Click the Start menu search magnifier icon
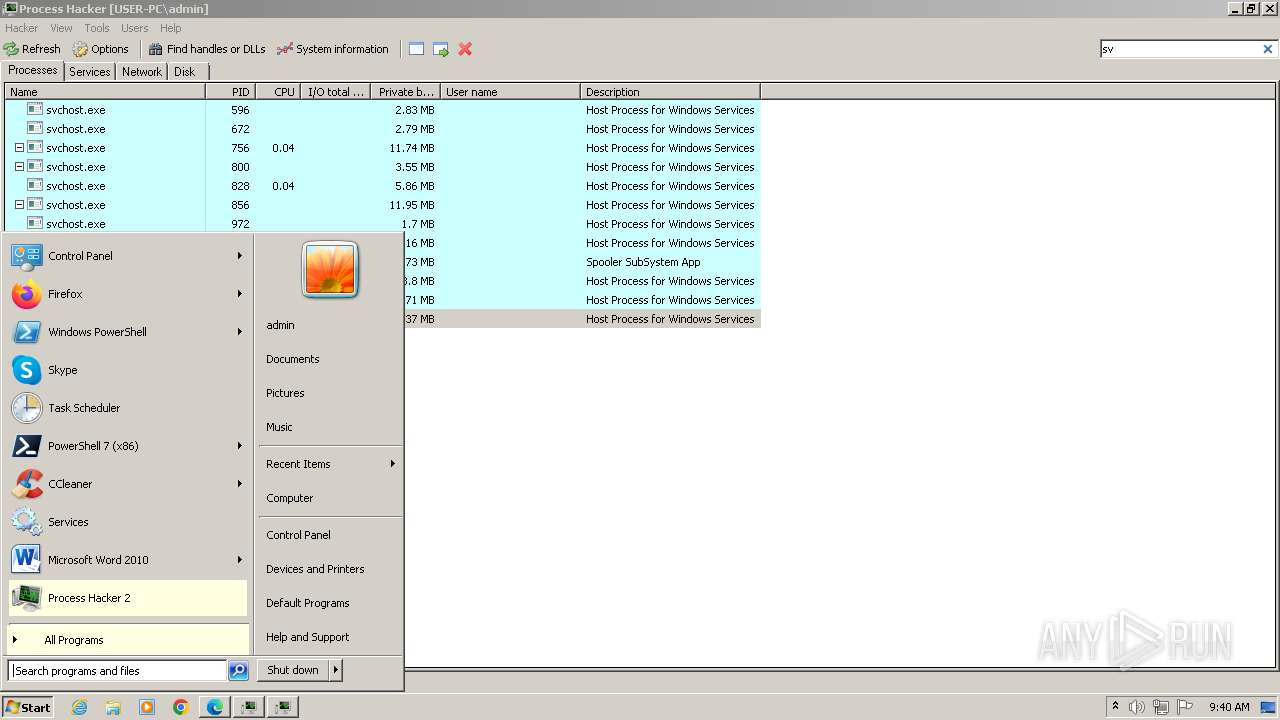The height and width of the screenshot is (720, 1280). coord(238,671)
